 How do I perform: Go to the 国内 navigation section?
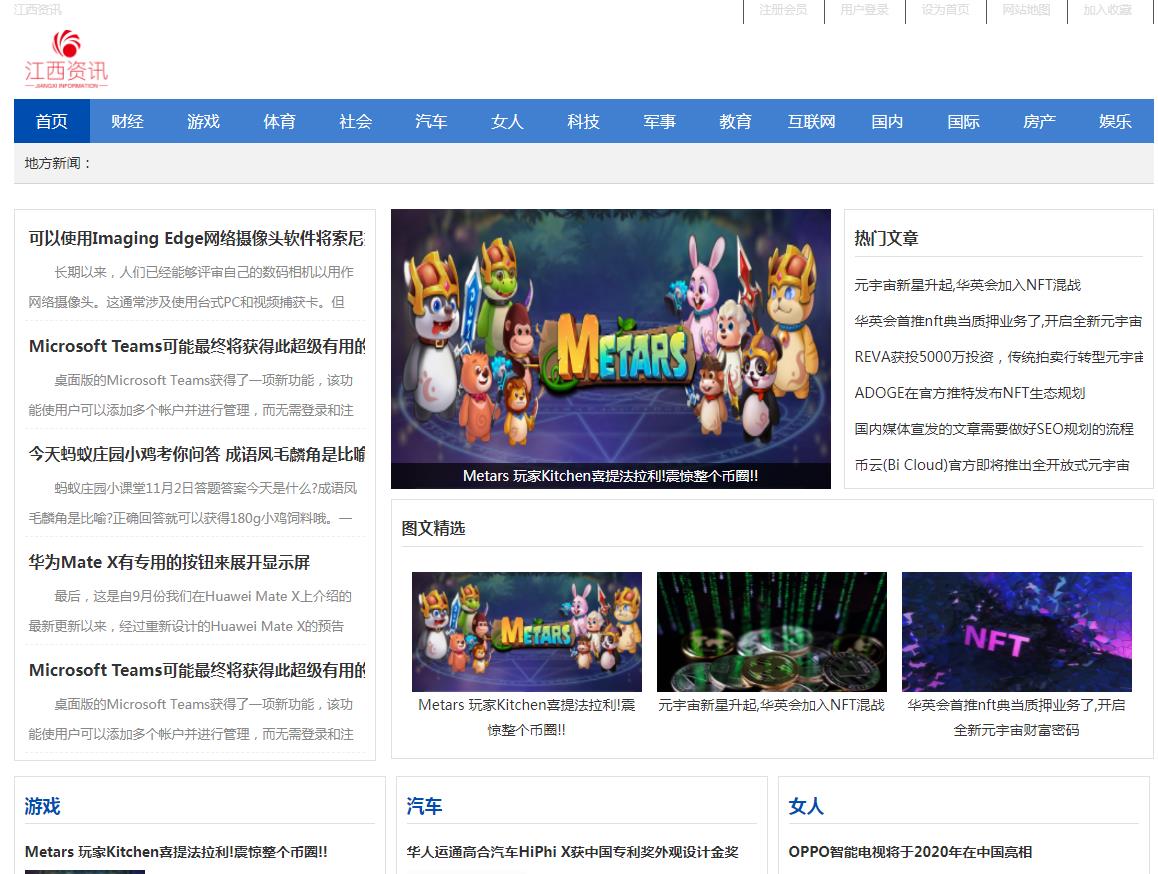pos(888,121)
